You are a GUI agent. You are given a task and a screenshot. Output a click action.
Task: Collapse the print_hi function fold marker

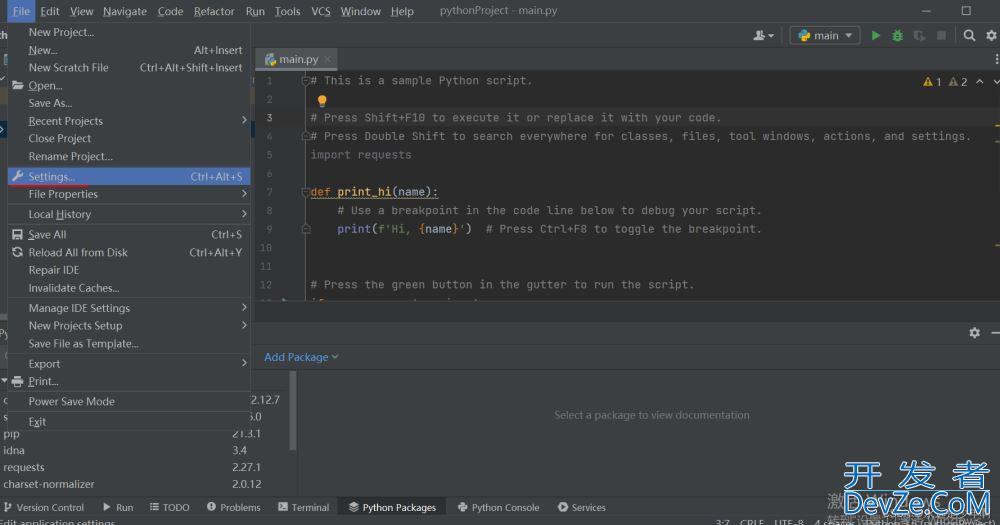tap(305, 192)
